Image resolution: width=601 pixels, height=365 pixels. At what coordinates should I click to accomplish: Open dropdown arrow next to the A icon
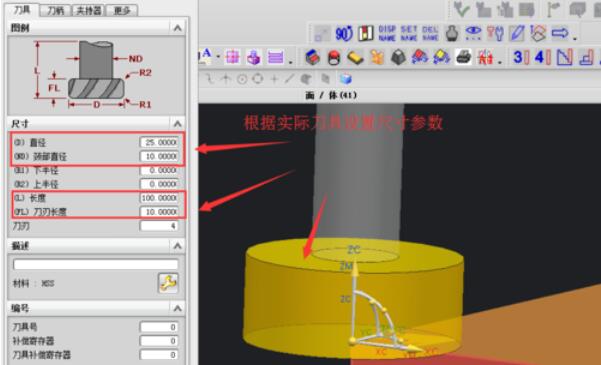pos(218,57)
